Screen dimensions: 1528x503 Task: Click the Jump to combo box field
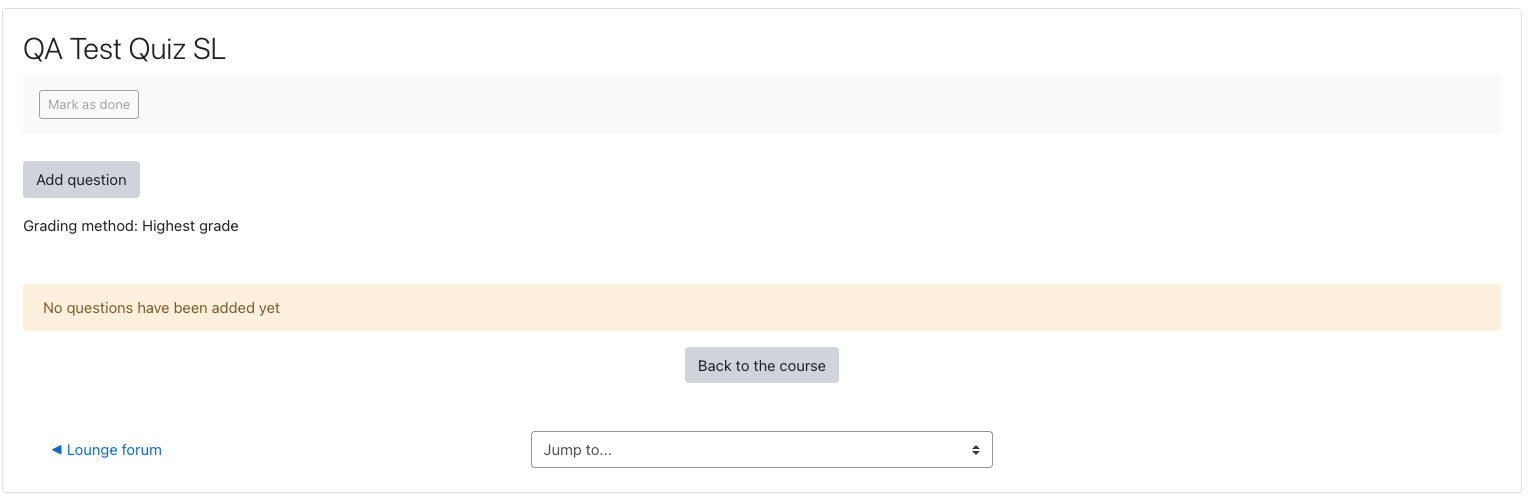[762, 450]
